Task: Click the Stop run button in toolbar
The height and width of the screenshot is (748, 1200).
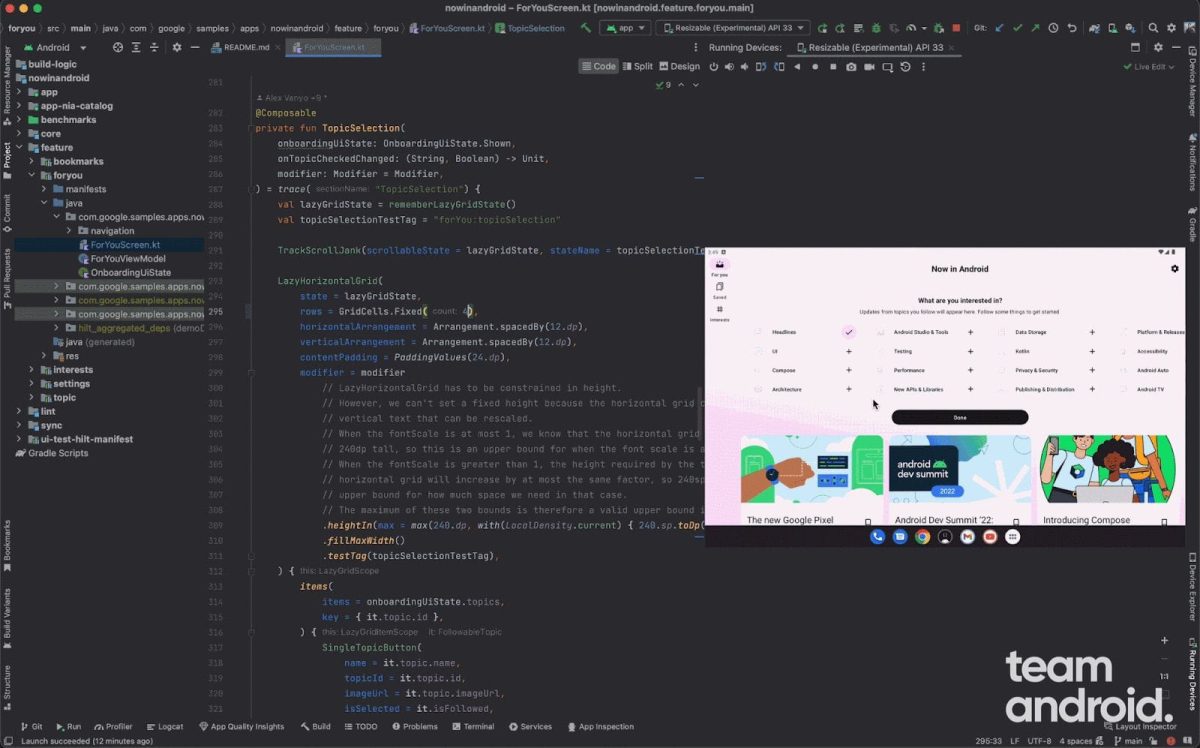Action: coord(956,28)
